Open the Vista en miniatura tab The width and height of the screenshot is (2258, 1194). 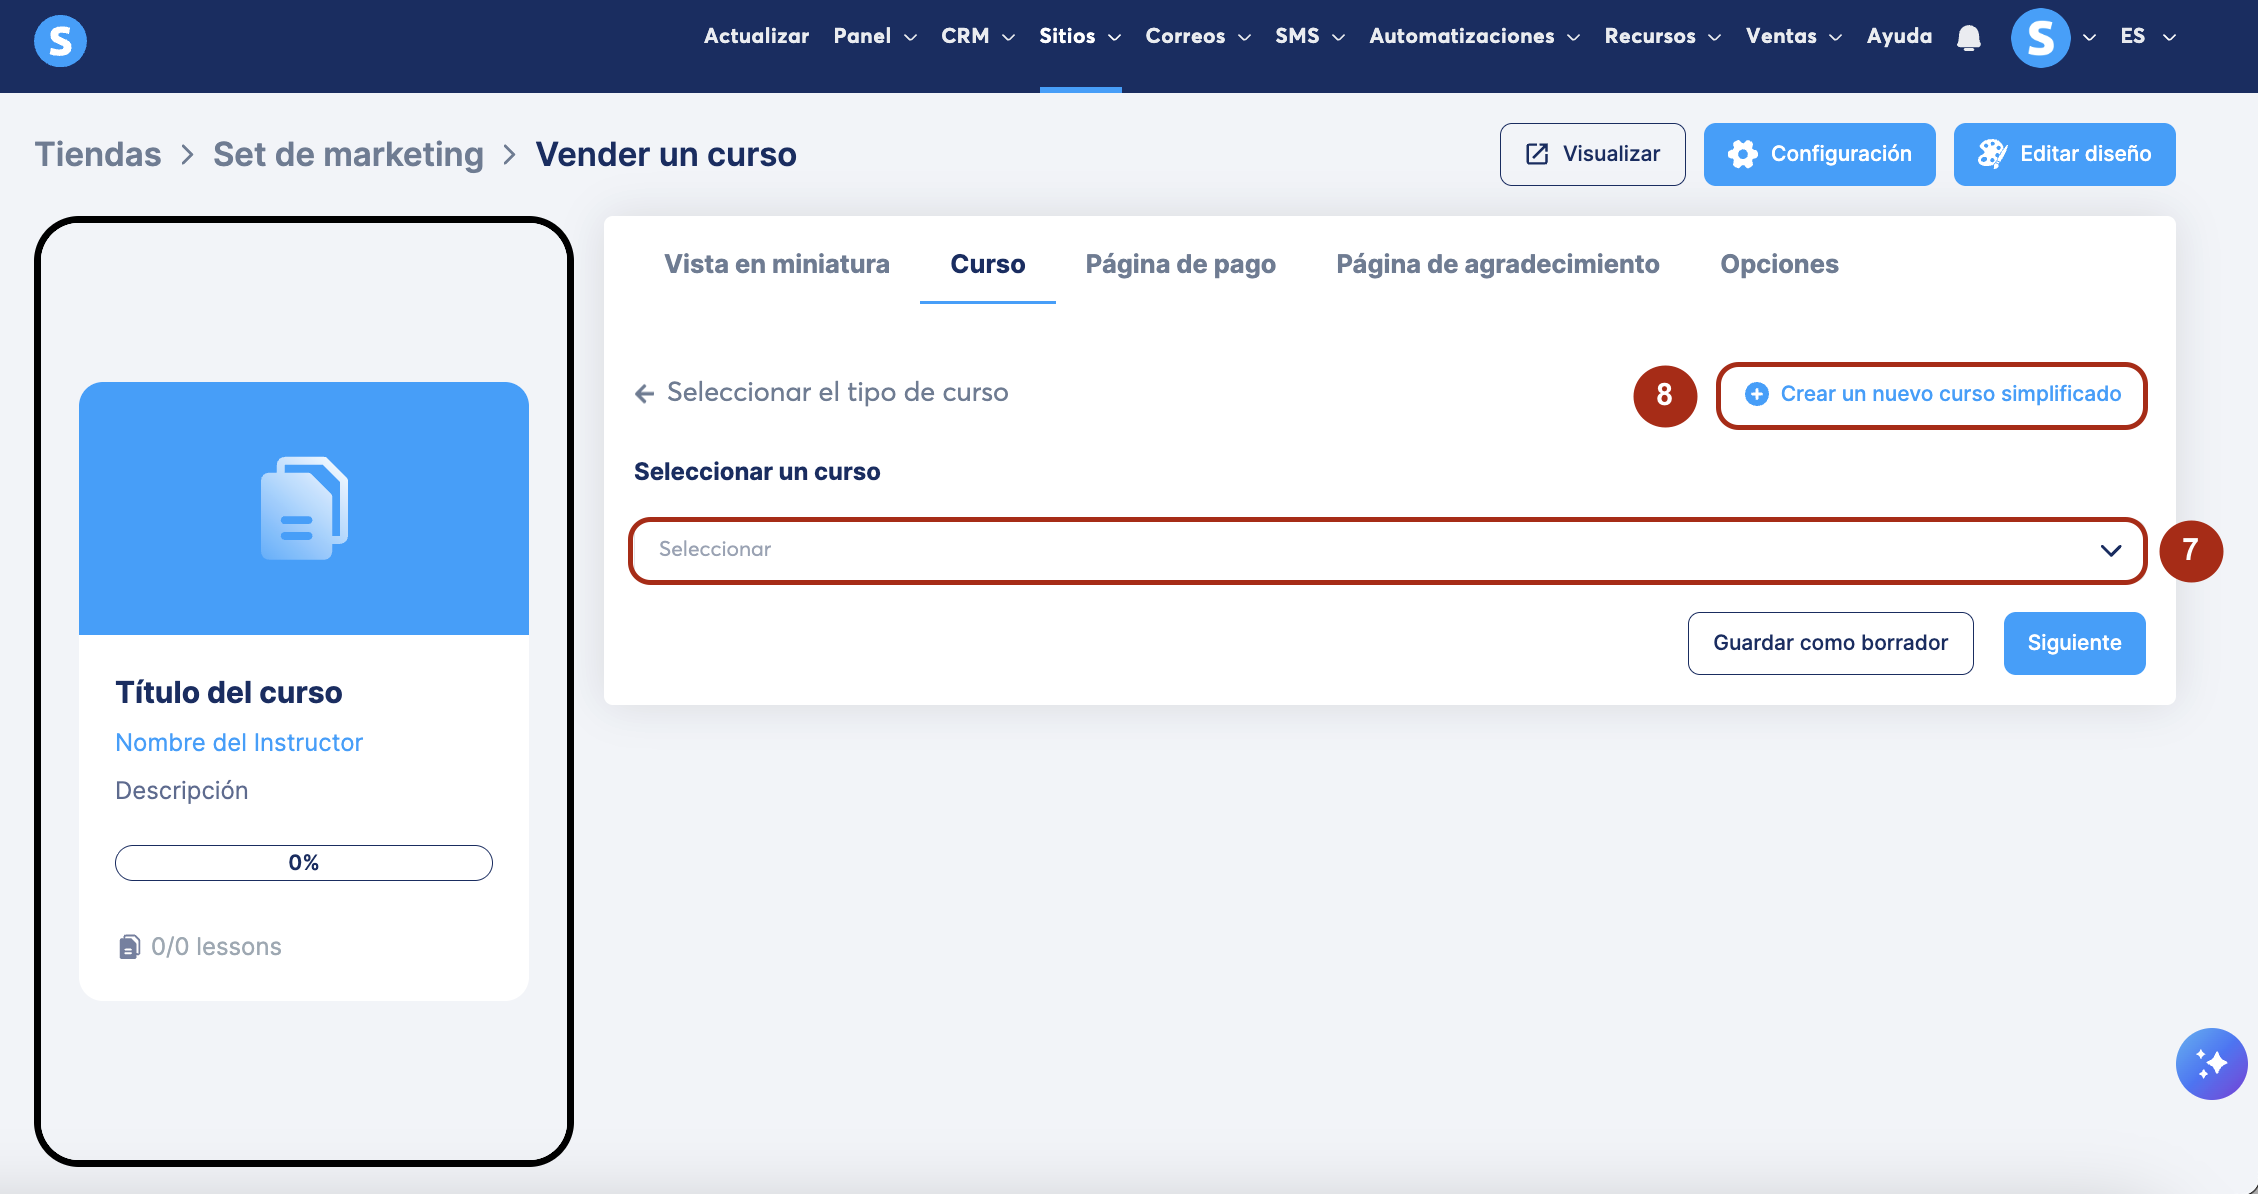coord(776,264)
